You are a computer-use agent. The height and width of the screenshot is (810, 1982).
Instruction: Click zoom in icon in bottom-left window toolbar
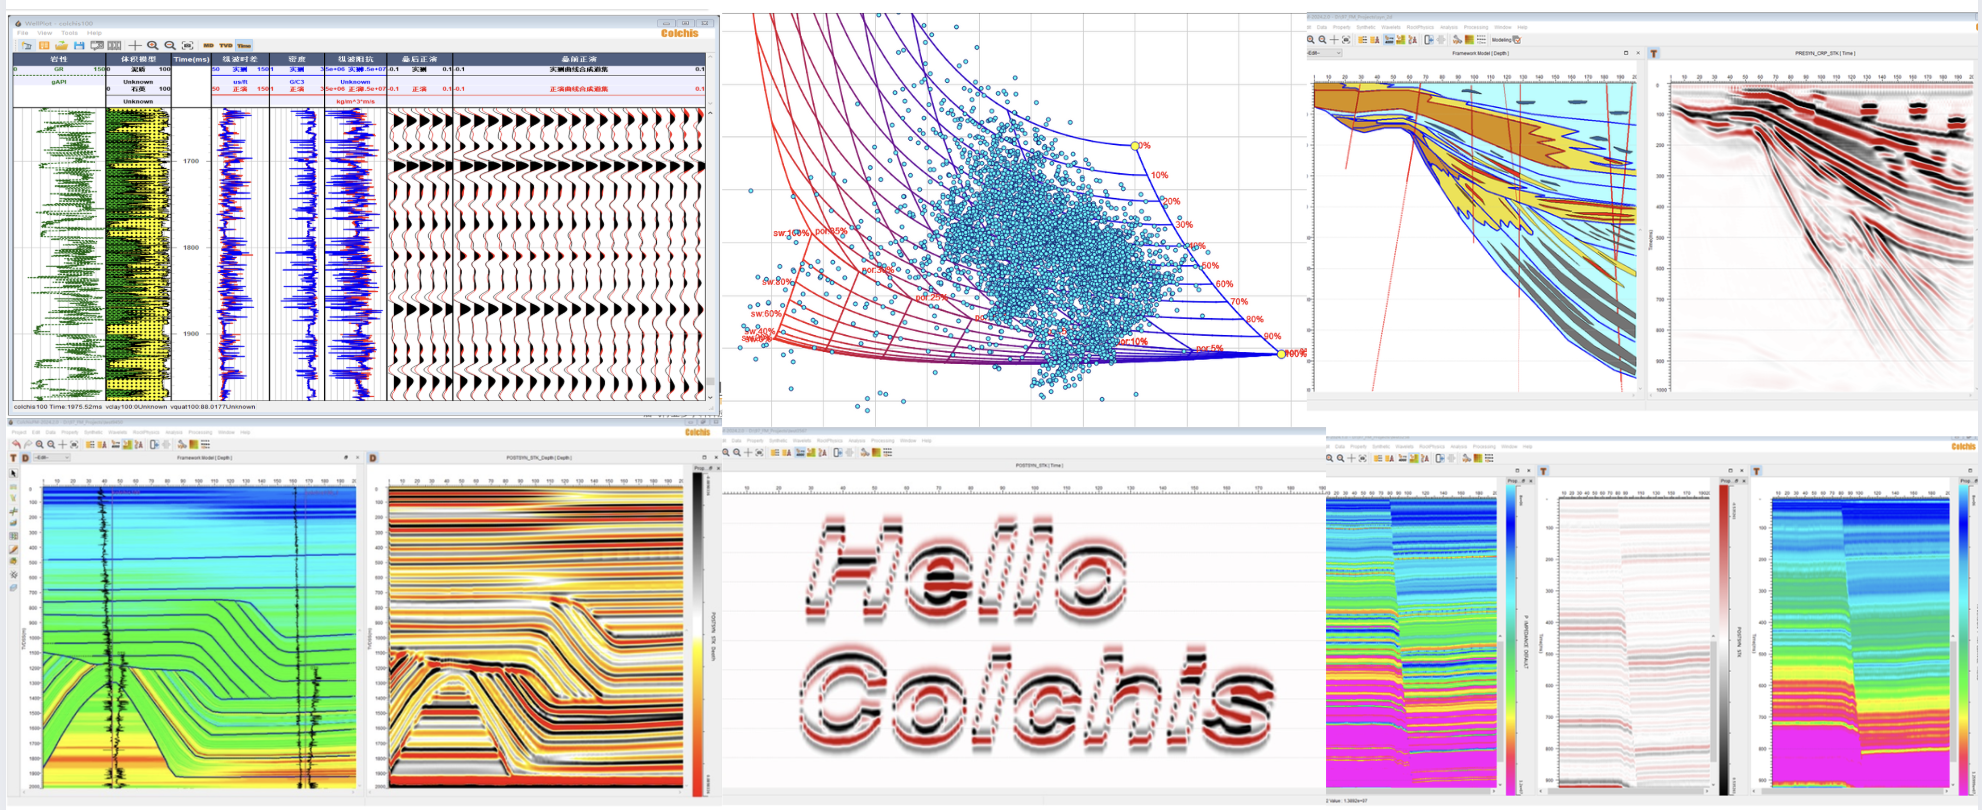(x=40, y=444)
